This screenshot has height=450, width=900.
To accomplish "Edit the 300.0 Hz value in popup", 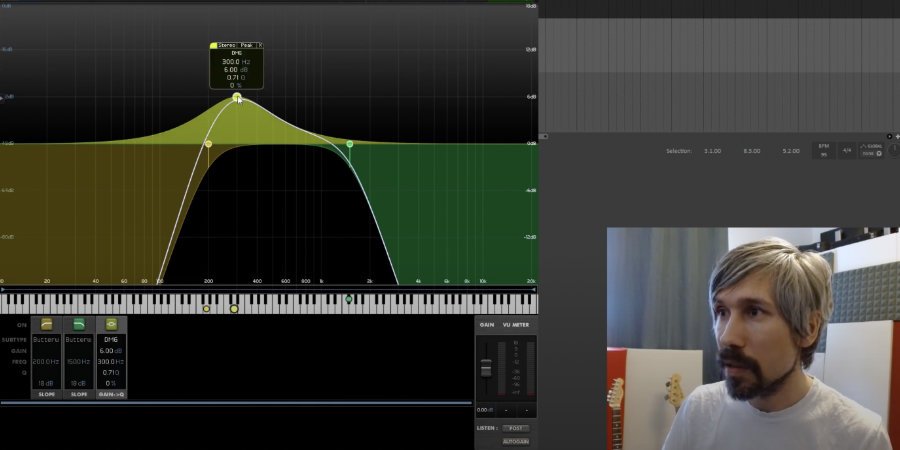I will point(236,61).
